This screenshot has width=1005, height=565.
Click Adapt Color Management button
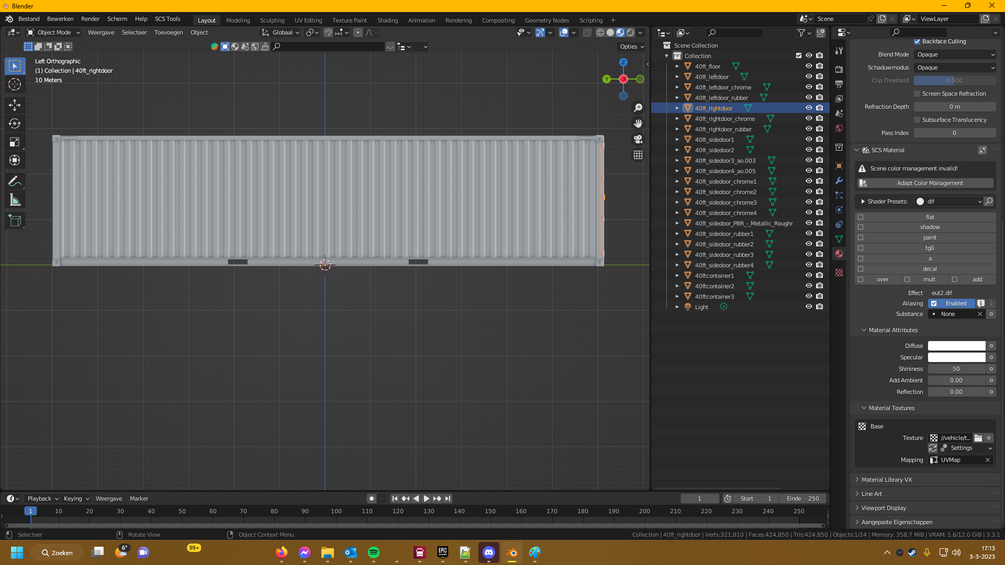coord(925,183)
